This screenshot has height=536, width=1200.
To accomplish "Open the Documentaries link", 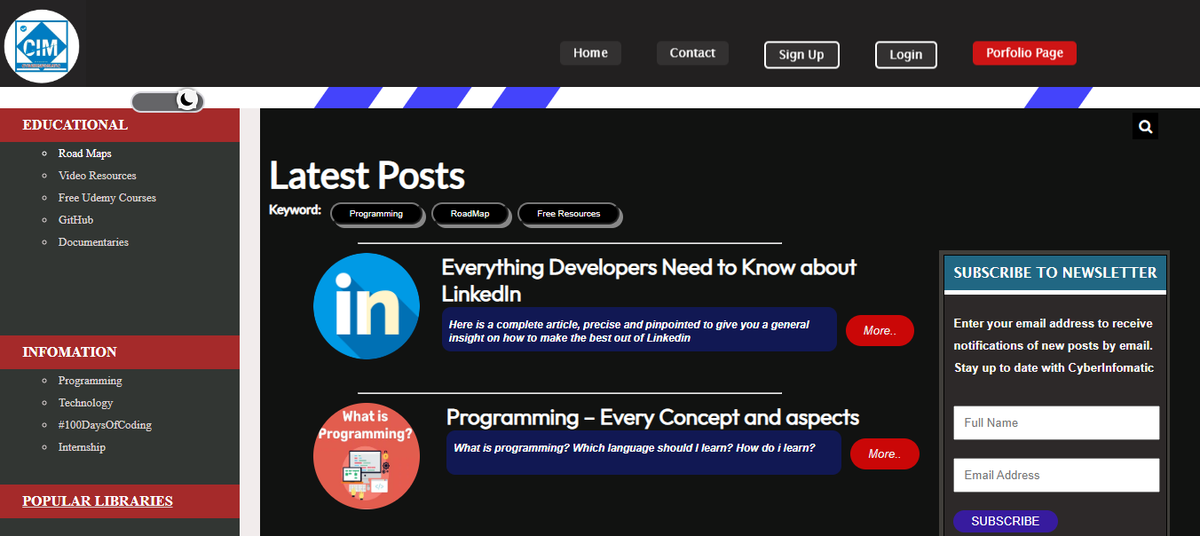I will click(x=93, y=242).
